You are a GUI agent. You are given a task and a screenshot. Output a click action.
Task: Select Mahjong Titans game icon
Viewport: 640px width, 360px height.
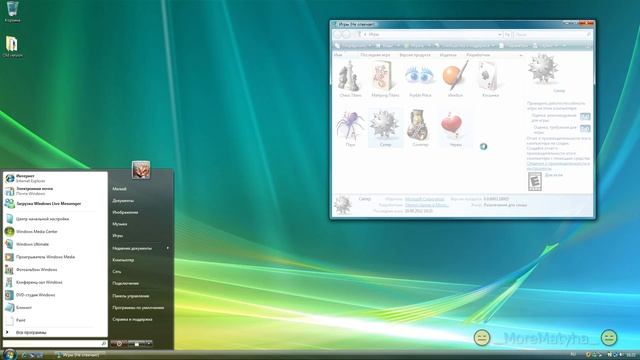tap(385, 79)
